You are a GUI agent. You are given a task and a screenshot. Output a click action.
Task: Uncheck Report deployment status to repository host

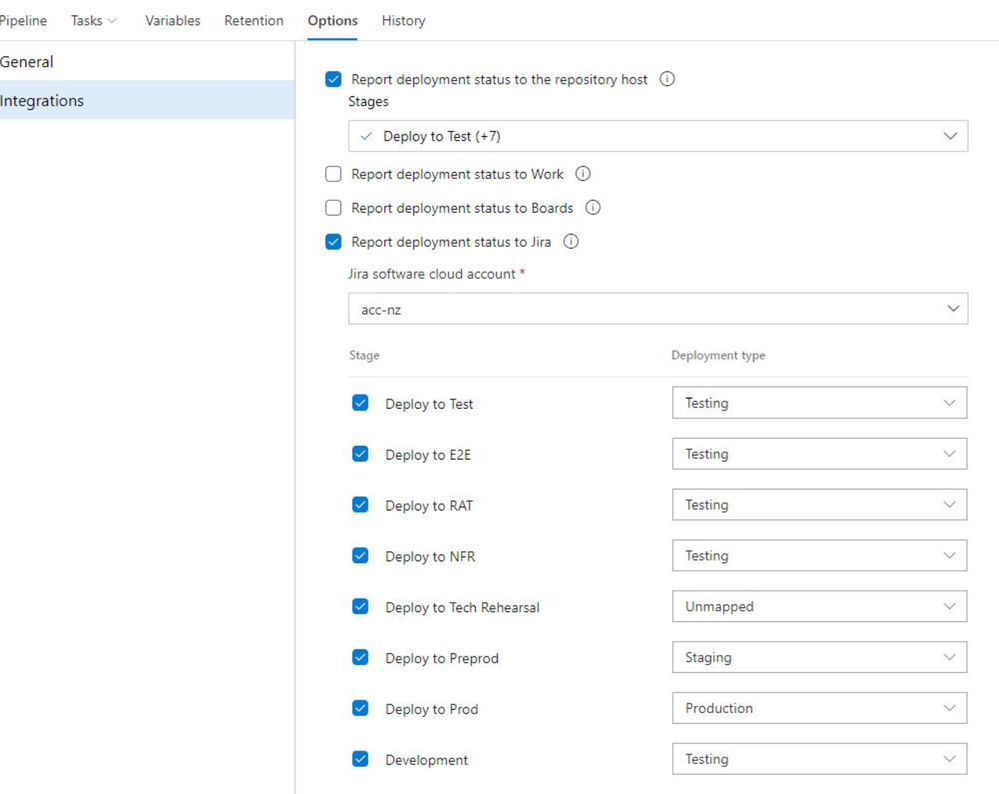pos(334,79)
